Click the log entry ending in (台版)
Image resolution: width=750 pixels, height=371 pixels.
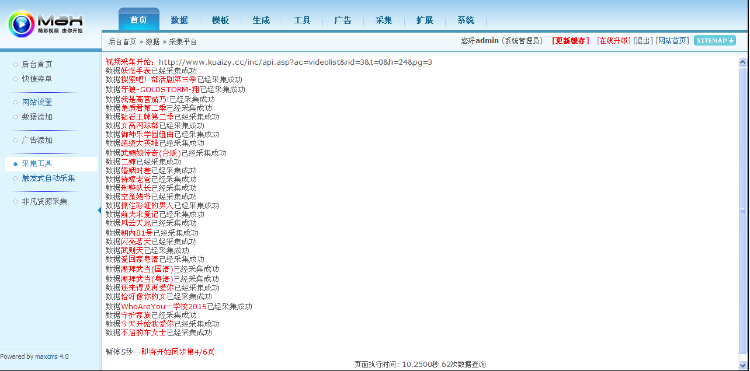166,153
